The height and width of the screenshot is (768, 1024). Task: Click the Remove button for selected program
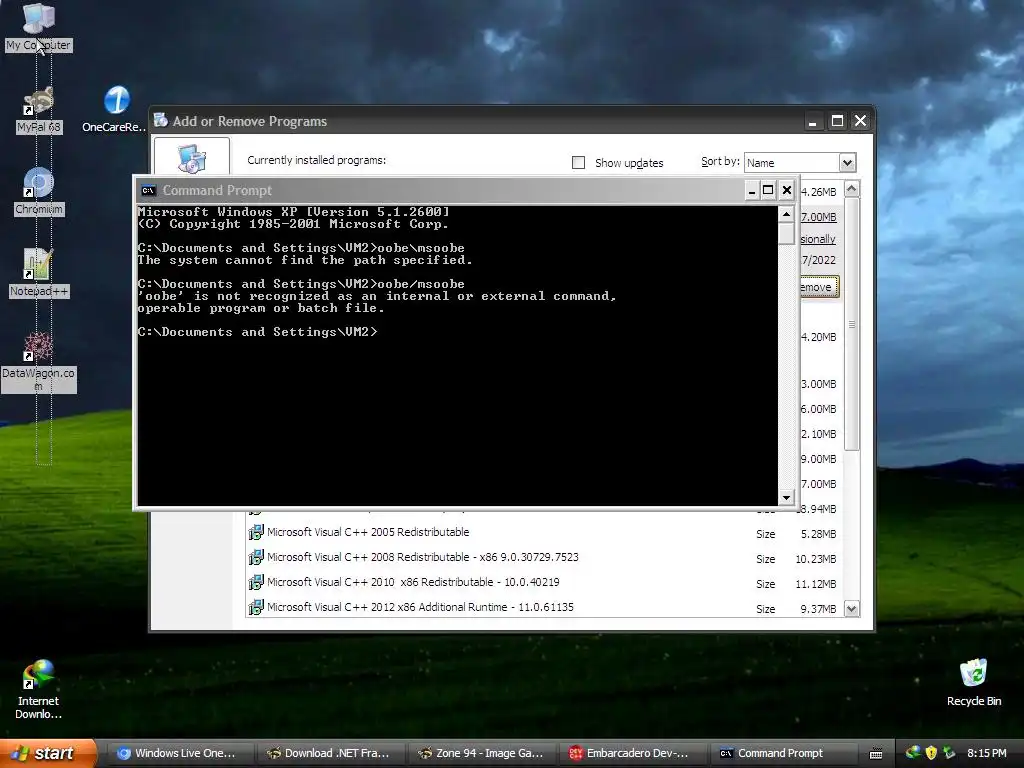820,287
